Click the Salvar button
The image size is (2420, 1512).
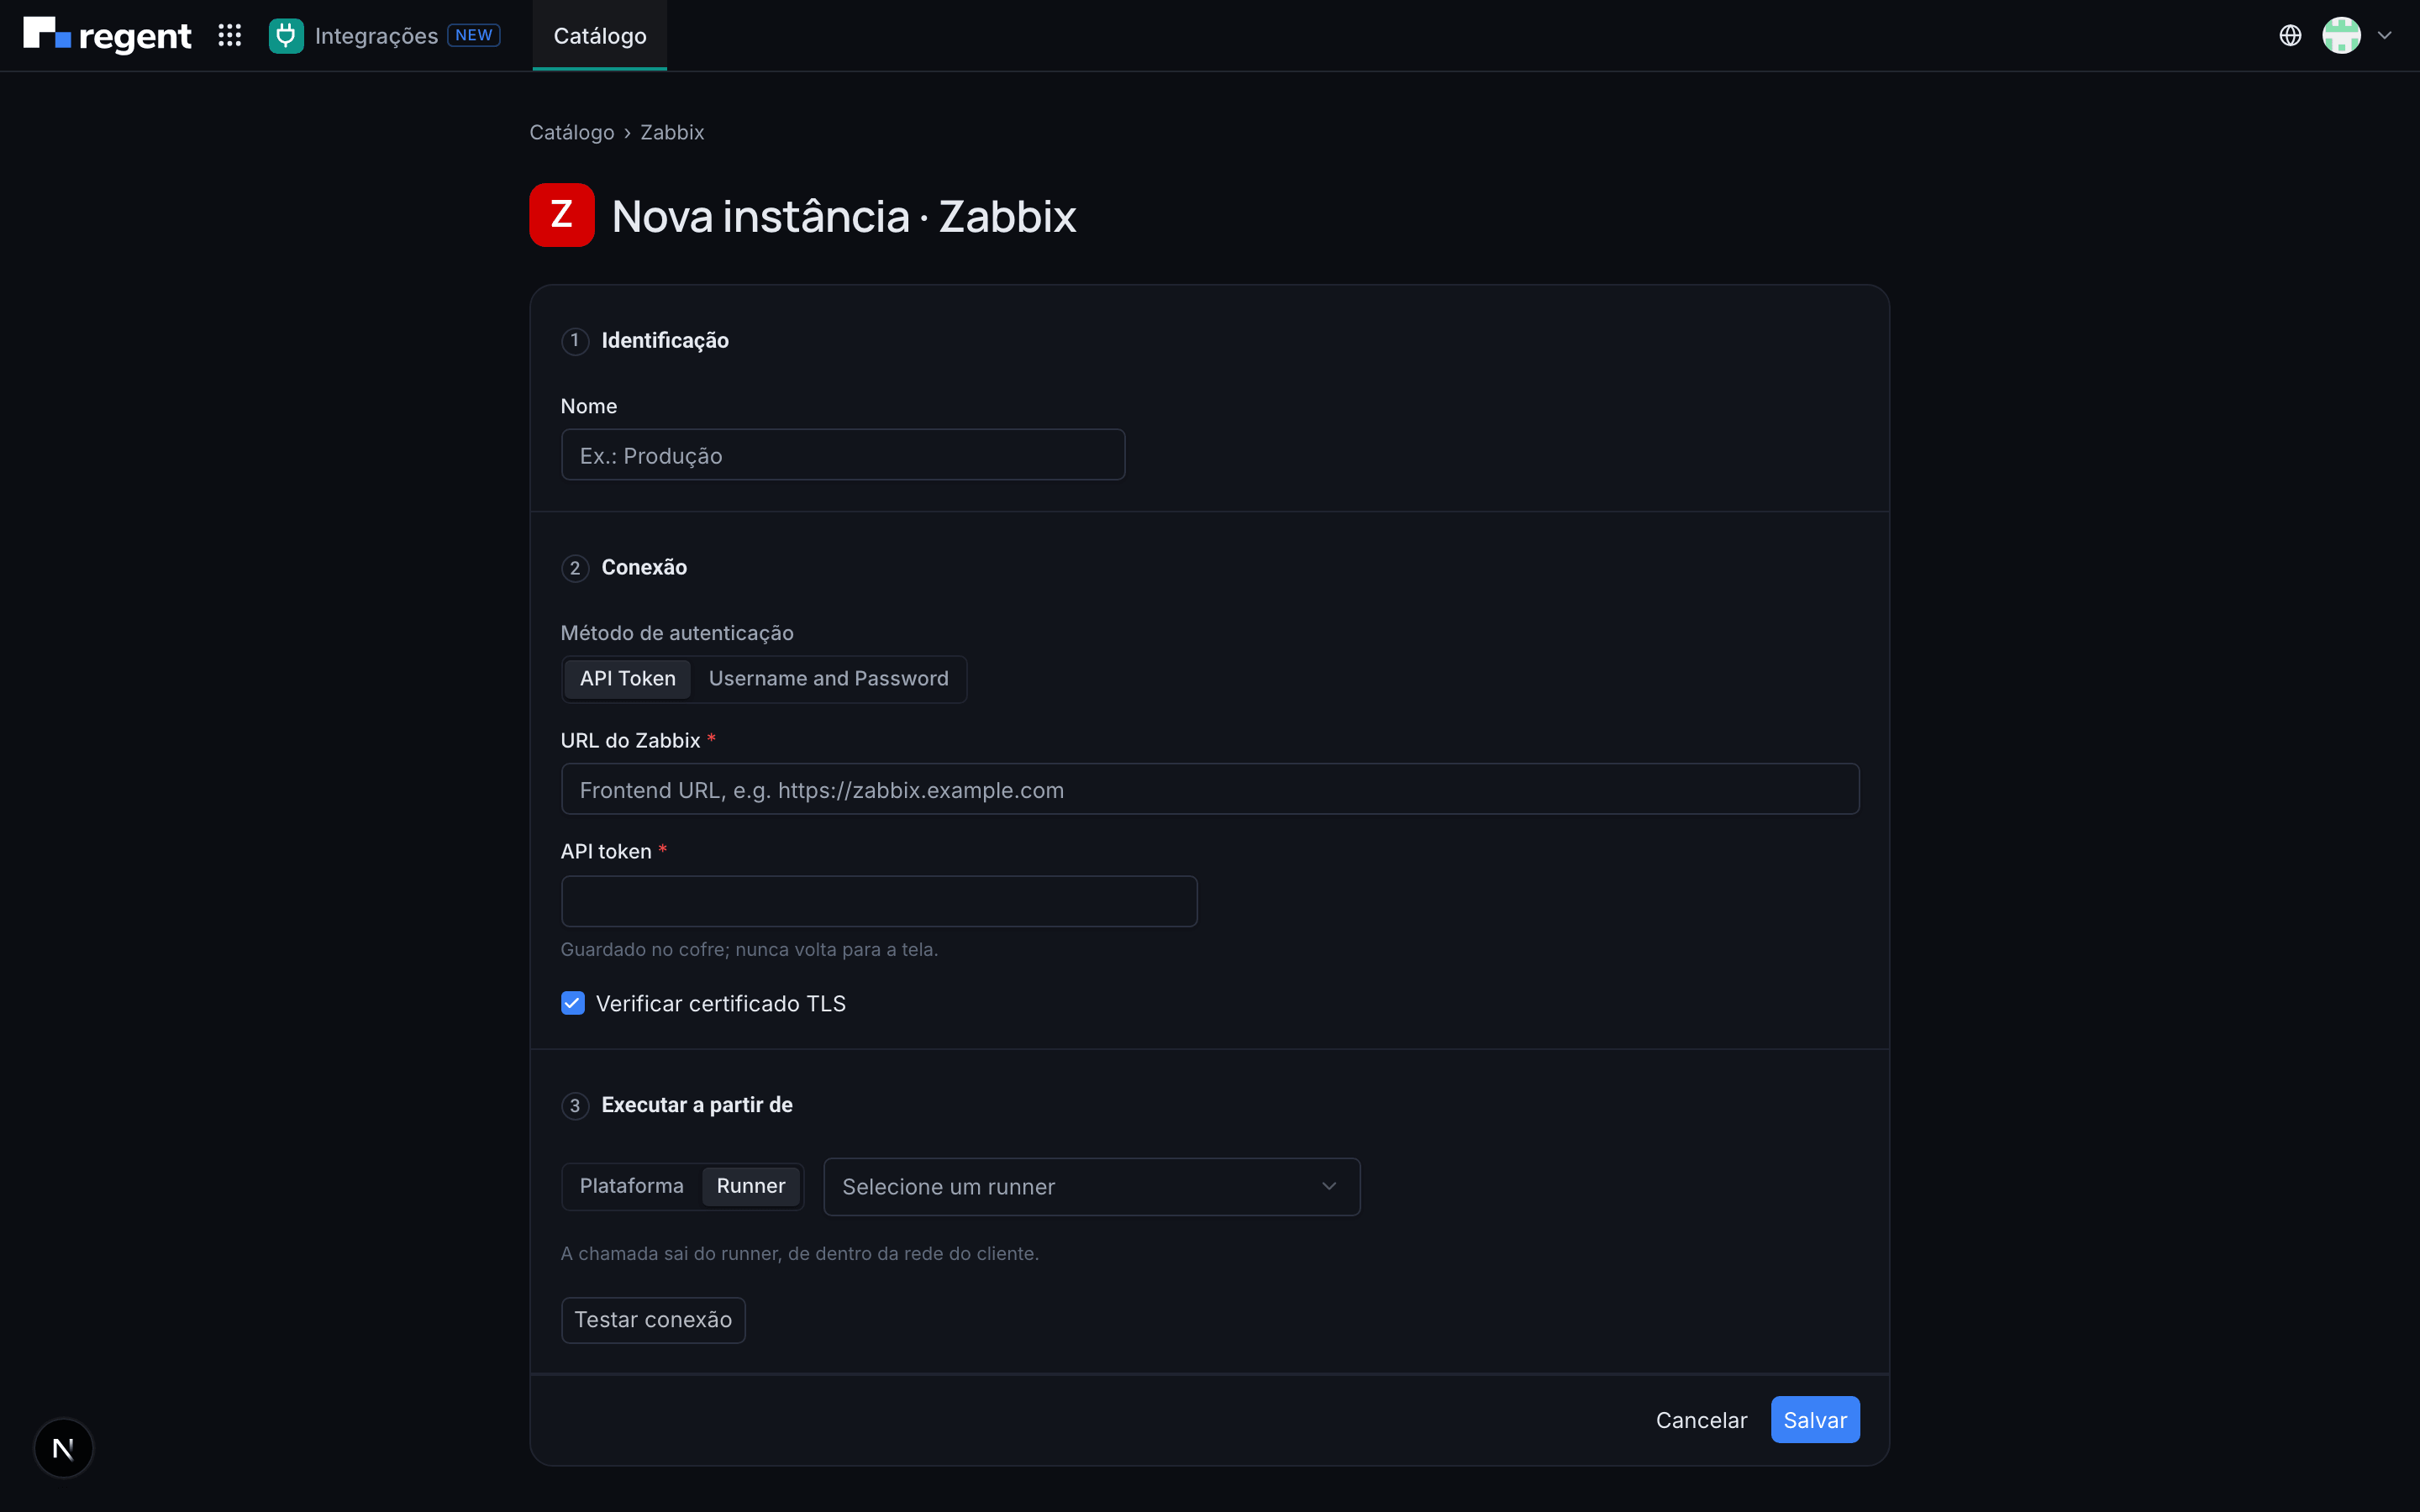click(x=1815, y=1420)
